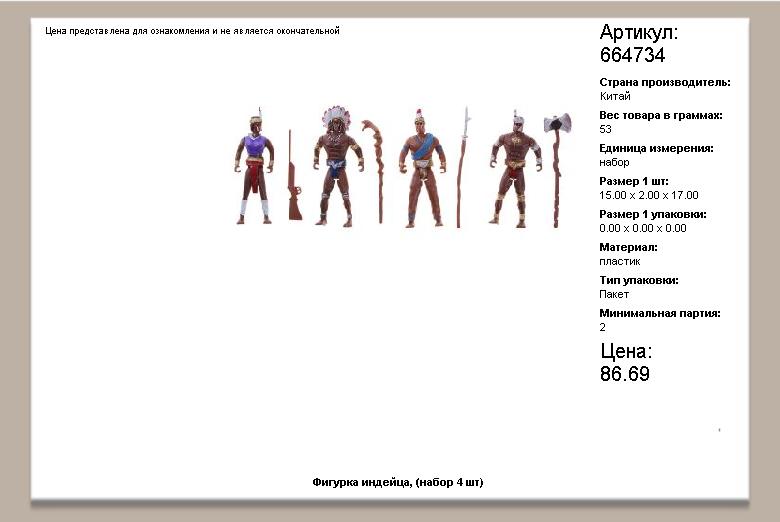Screen dimensions: 780x522
Task: Click the product weight value 53
Action: point(606,129)
